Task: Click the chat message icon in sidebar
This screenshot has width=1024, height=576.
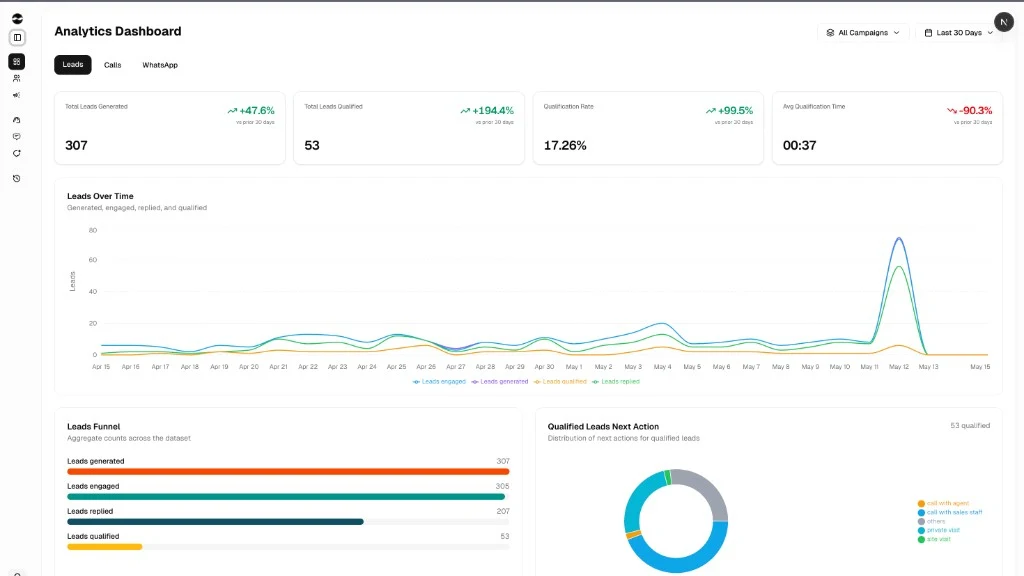Action: 17,136
